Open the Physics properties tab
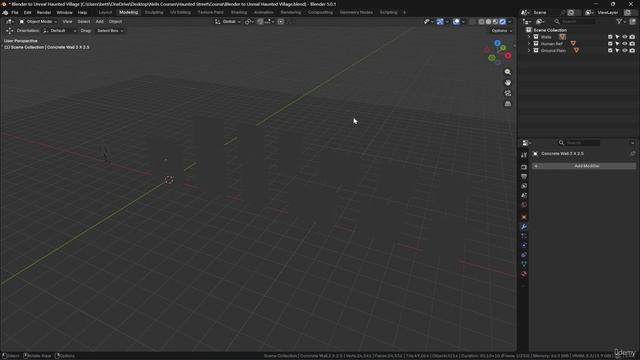The image size is (640, 360). (x=524, y=245)
